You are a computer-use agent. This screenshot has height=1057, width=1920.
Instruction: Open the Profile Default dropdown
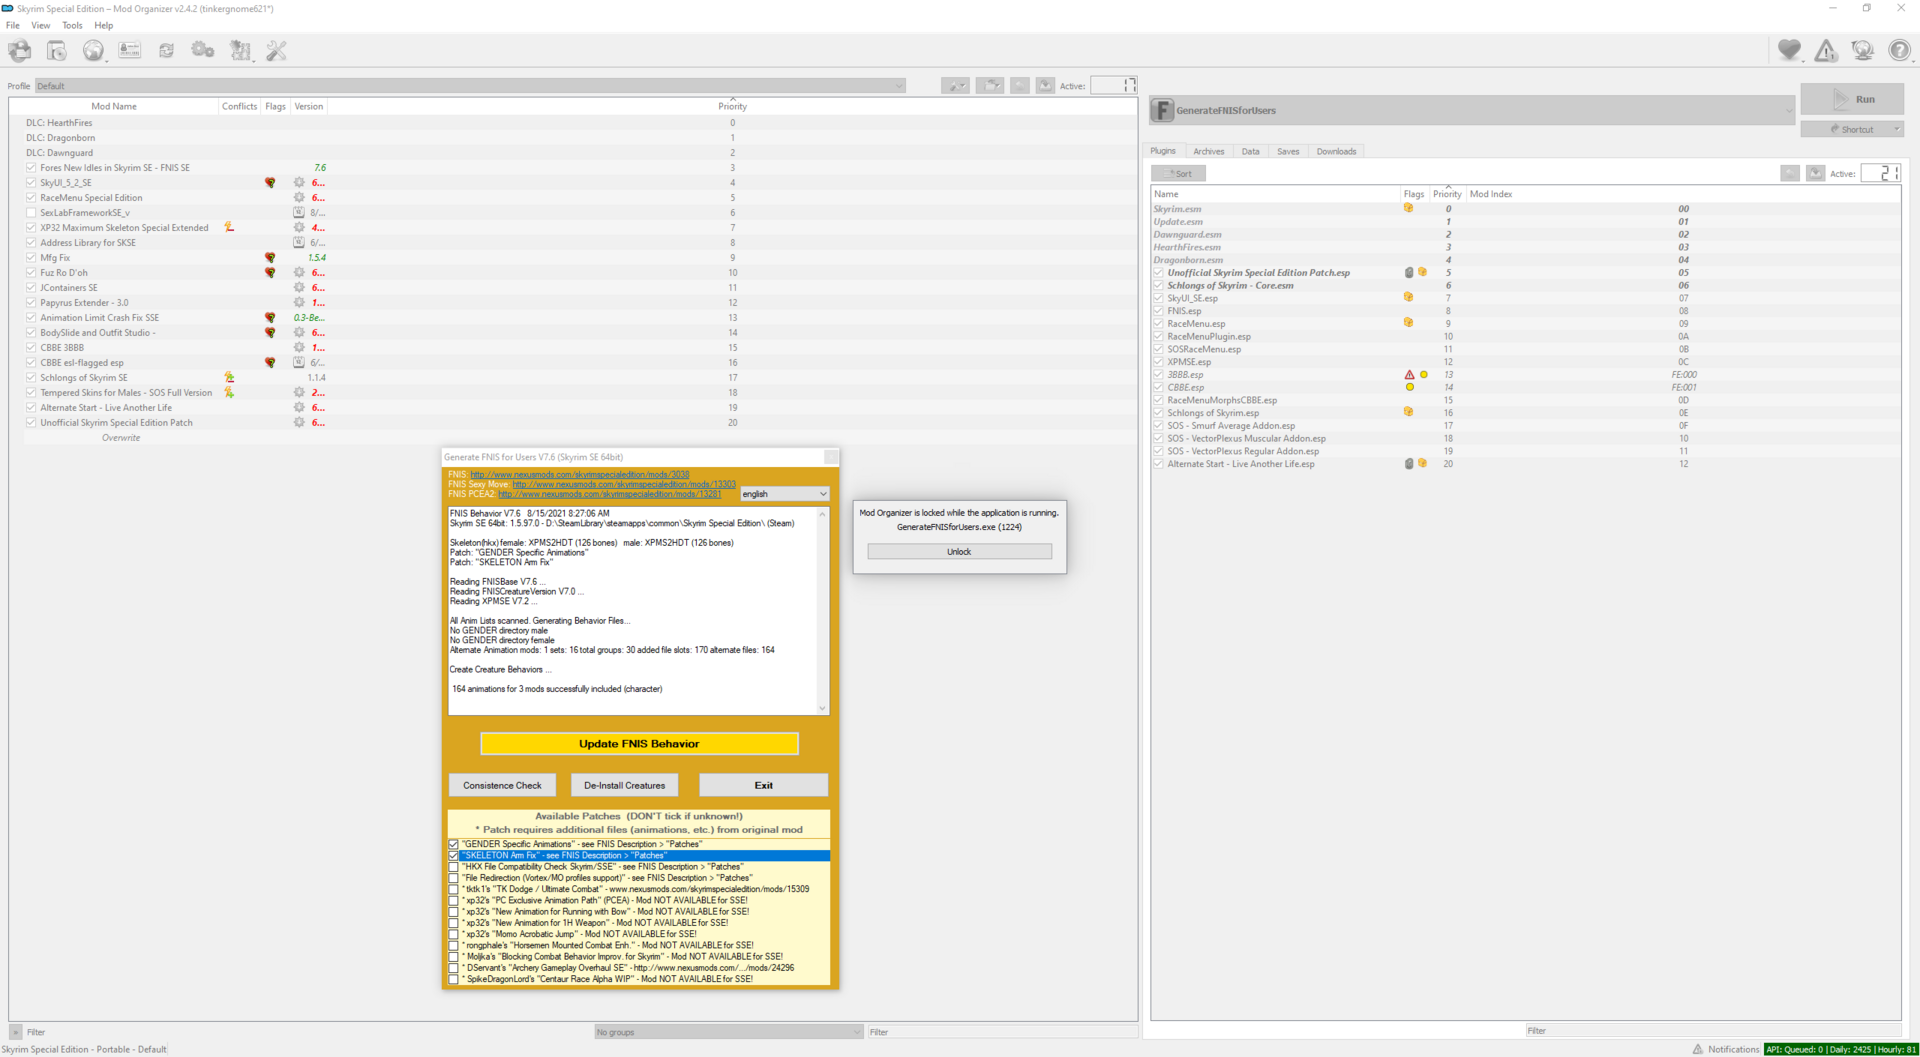(x=470, y=86)
